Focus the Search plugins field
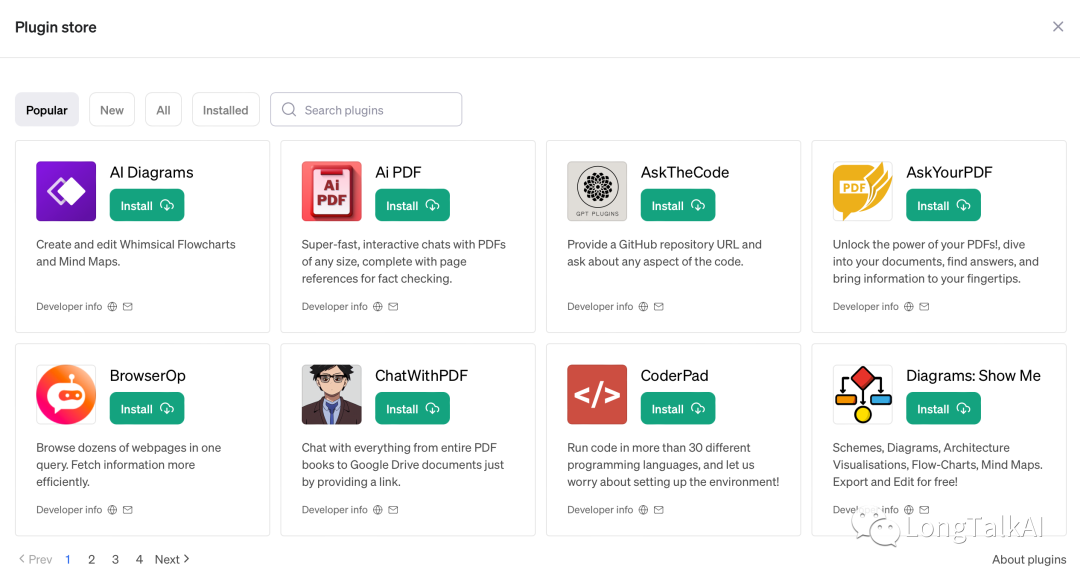1080x579 pixels. (366, 109)
